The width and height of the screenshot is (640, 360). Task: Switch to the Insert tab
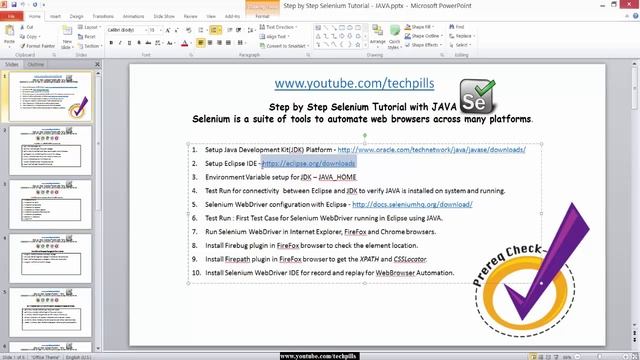pos(55,16)
